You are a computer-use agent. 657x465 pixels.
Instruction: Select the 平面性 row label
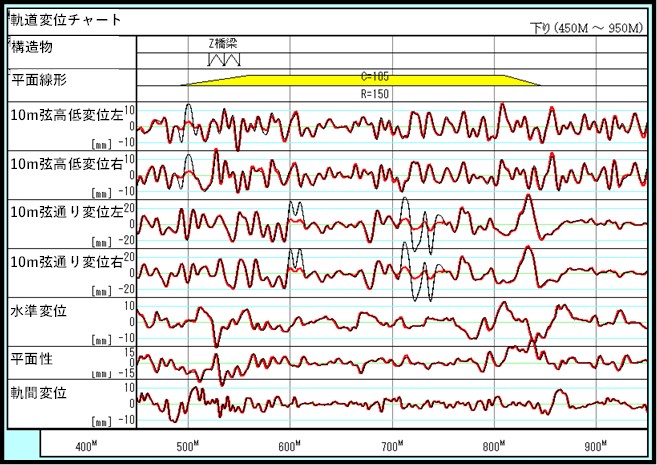[31, 357]
